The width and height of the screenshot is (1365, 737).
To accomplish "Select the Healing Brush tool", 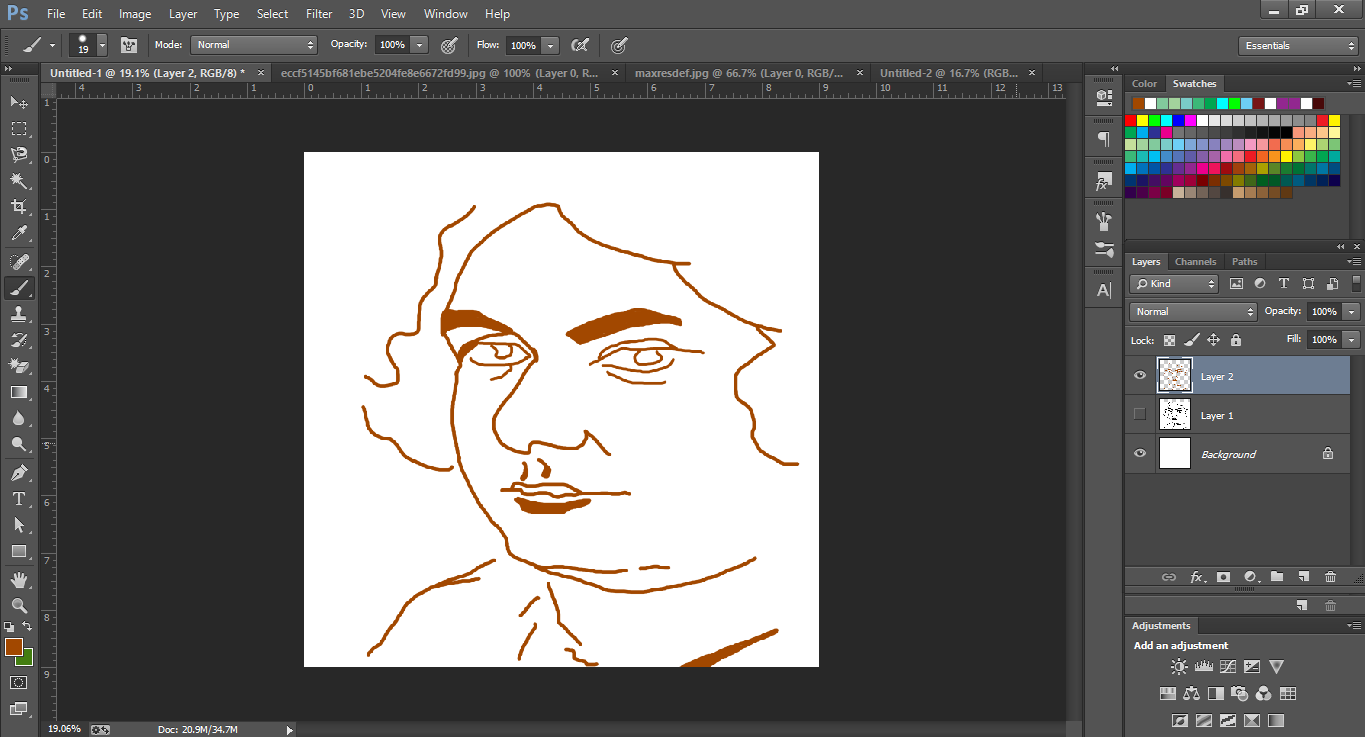I will pos(19,261).
